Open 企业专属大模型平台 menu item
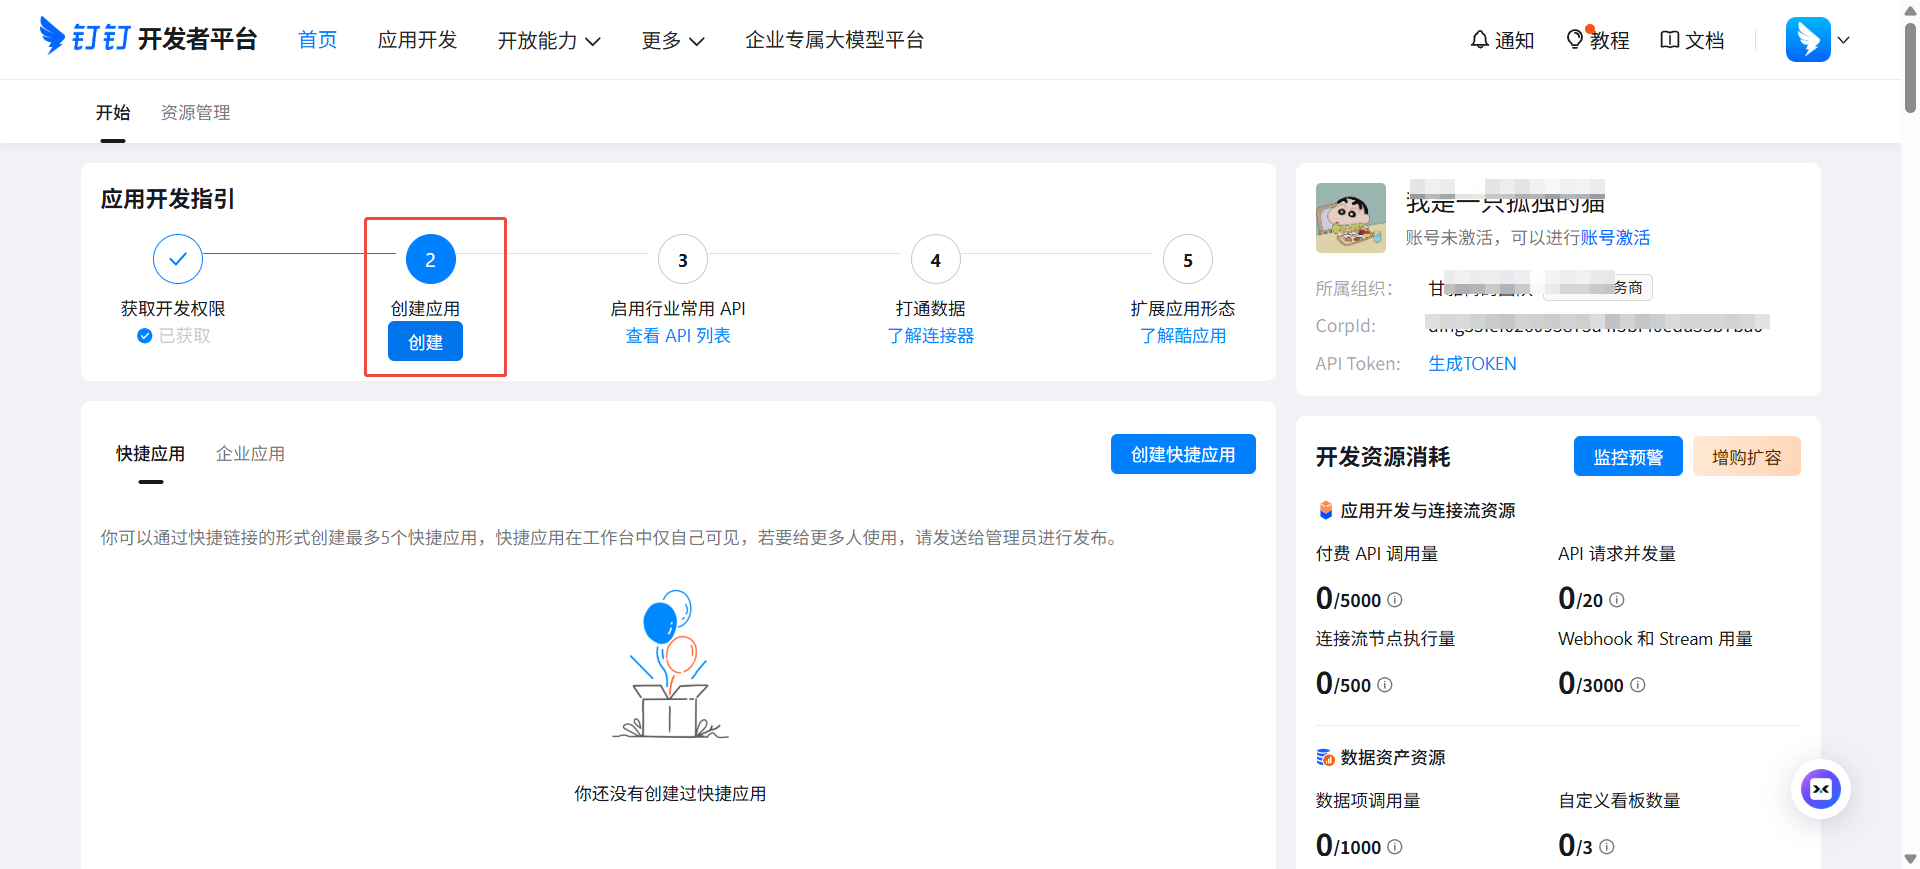 pos(835,40)
